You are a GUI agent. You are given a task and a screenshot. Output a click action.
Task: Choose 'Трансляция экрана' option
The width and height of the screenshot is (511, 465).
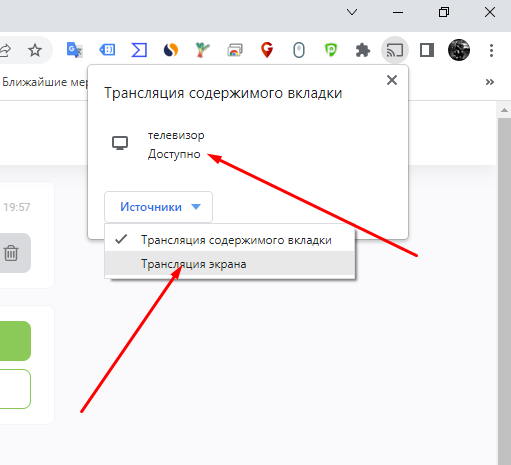pyautogui.click(x=230, y=264)
